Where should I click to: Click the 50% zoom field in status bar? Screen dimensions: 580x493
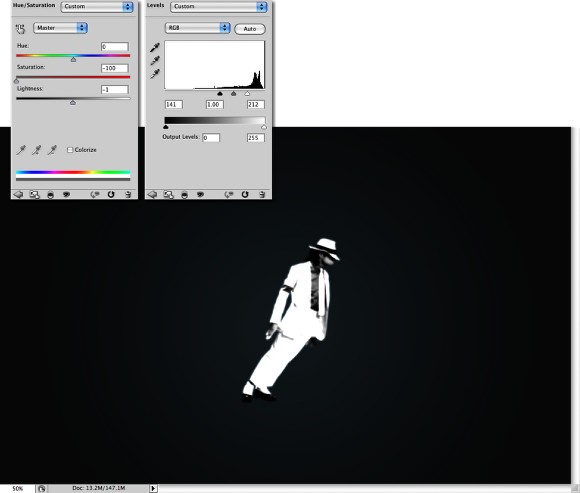coord(18,489)
